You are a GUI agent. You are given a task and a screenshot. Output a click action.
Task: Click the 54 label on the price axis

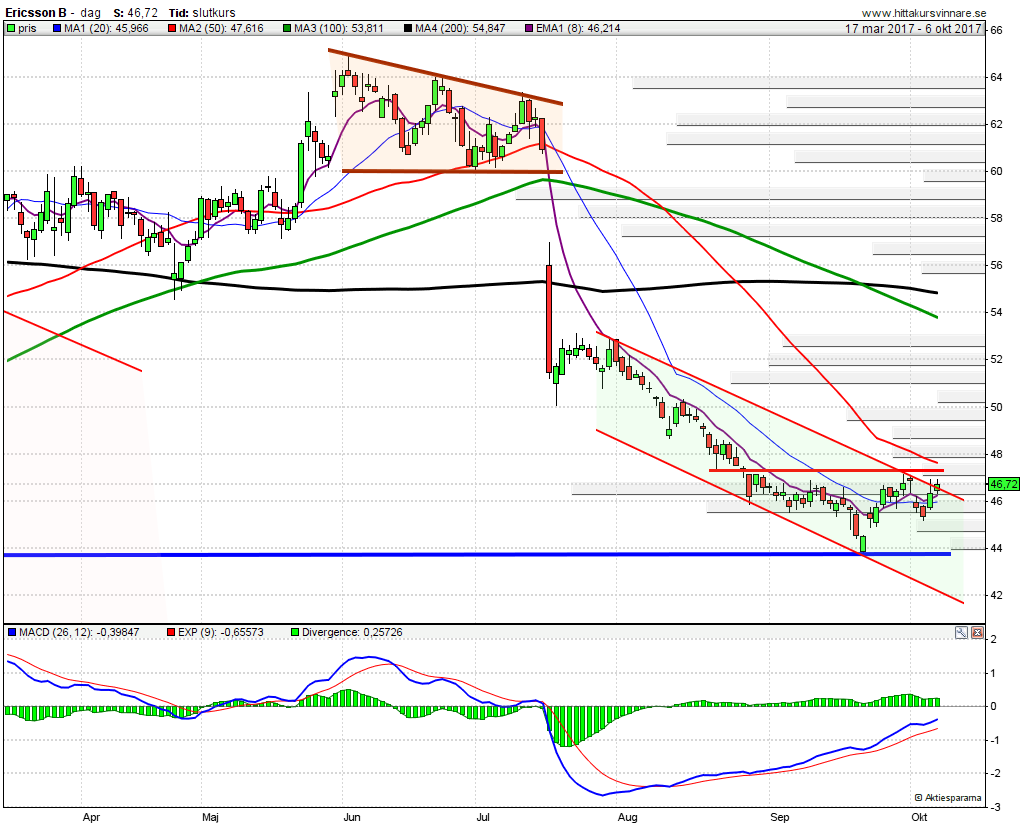[x=996, y=312]
